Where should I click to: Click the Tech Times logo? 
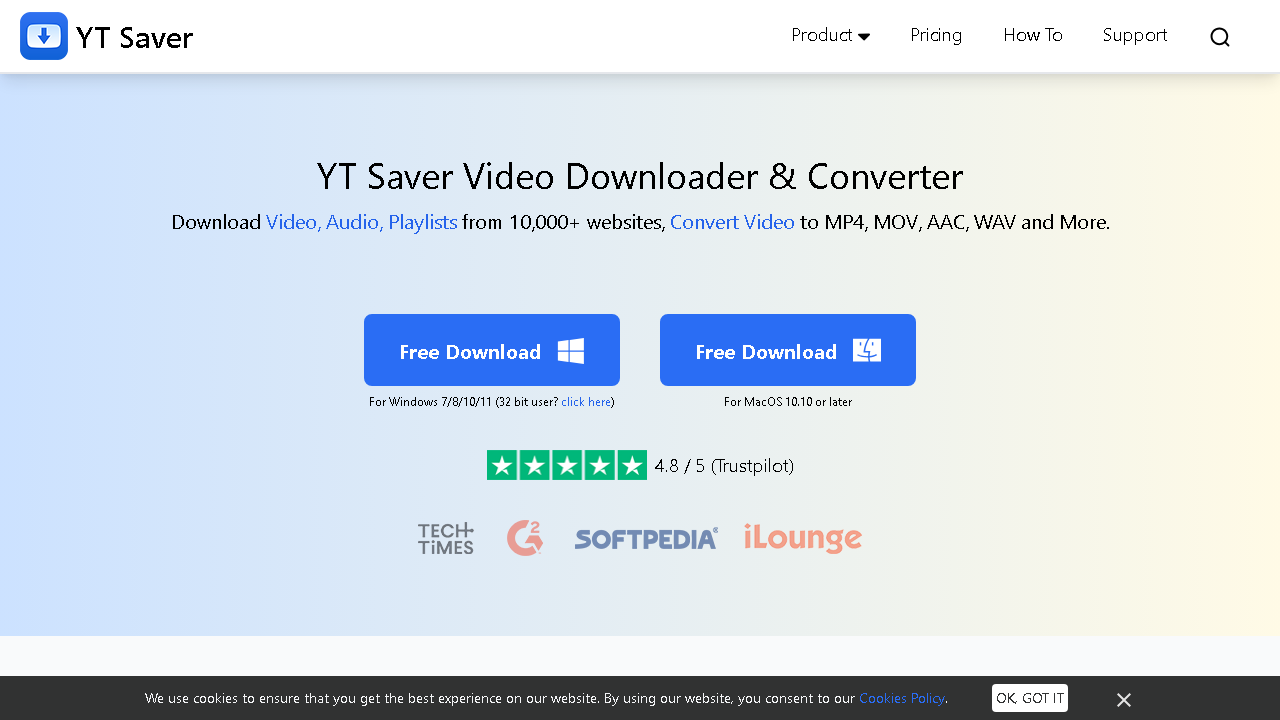446,538
